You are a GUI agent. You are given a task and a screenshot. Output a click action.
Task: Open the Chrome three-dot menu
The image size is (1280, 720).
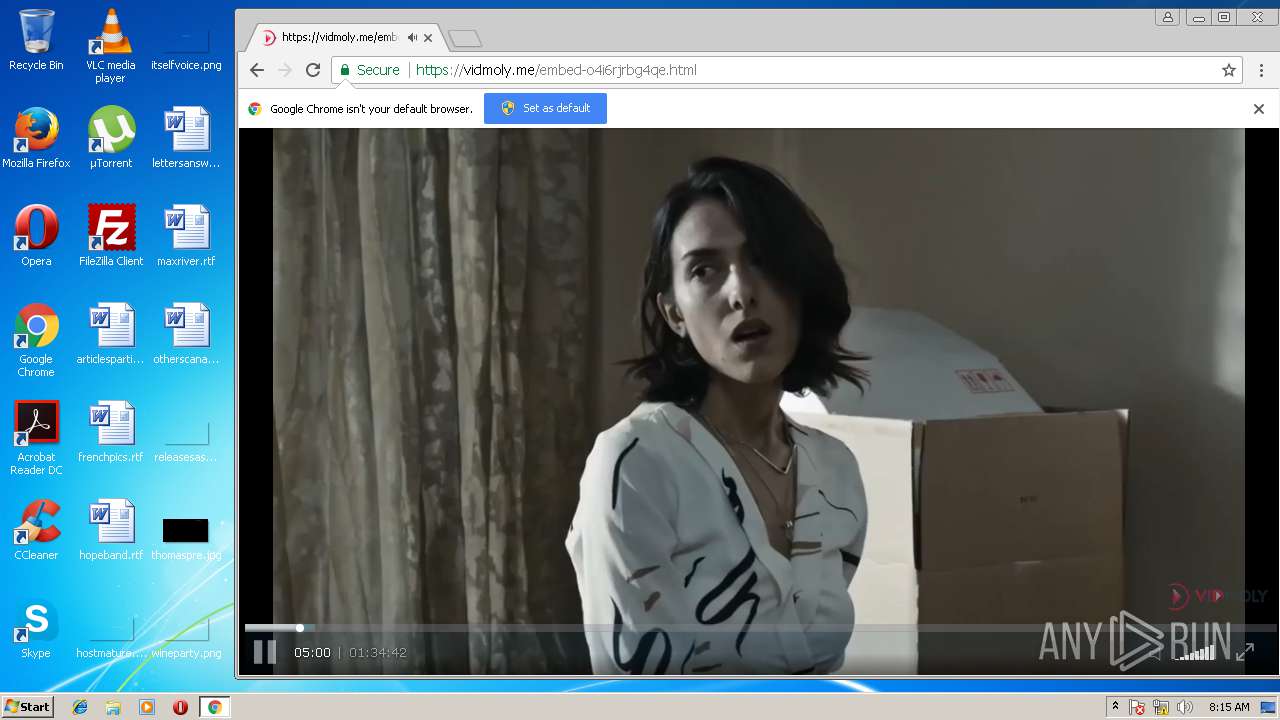(x=1261, y=70)
